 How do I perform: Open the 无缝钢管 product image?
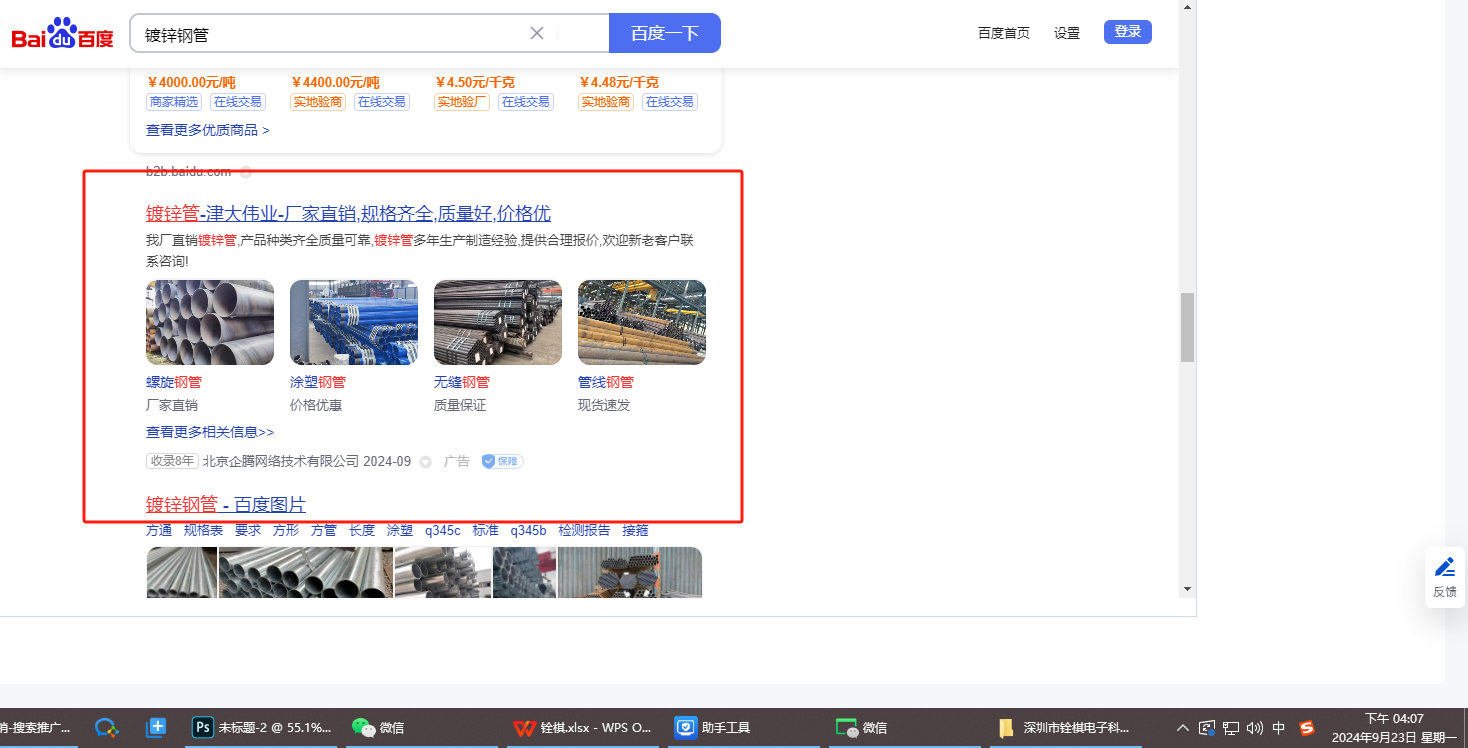[498, 322]
